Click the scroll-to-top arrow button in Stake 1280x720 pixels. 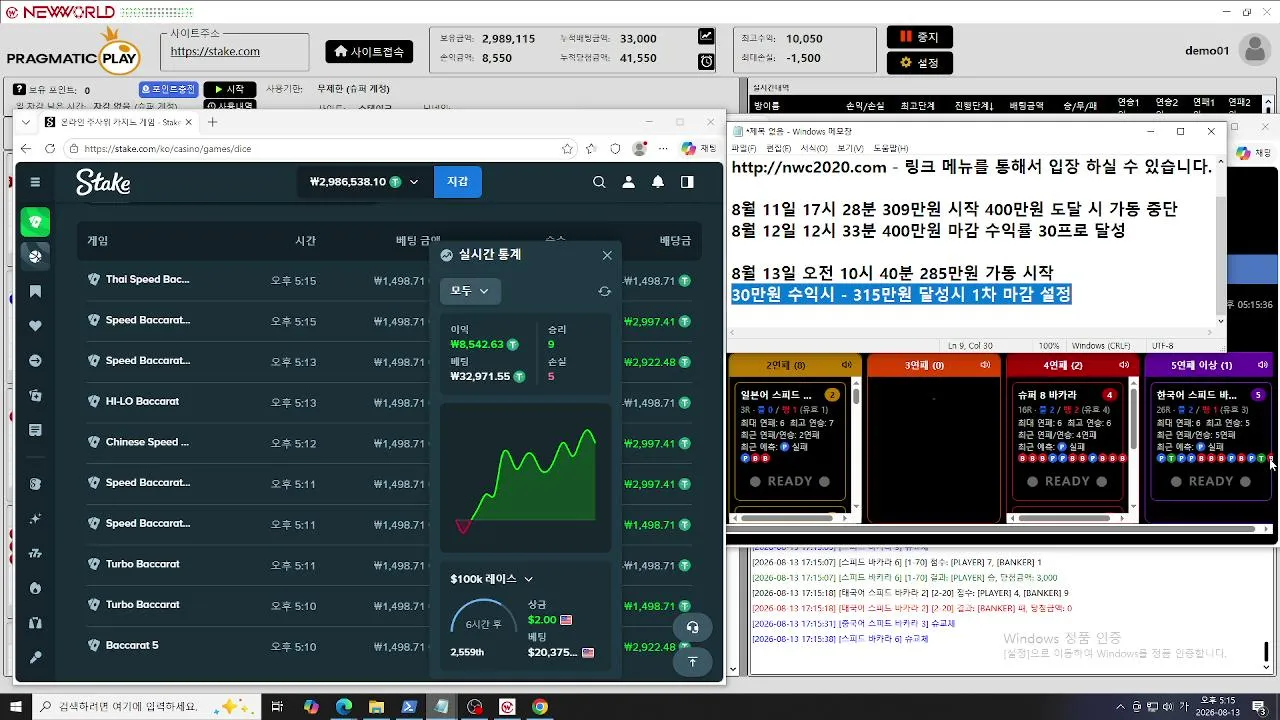pos(692,662)
